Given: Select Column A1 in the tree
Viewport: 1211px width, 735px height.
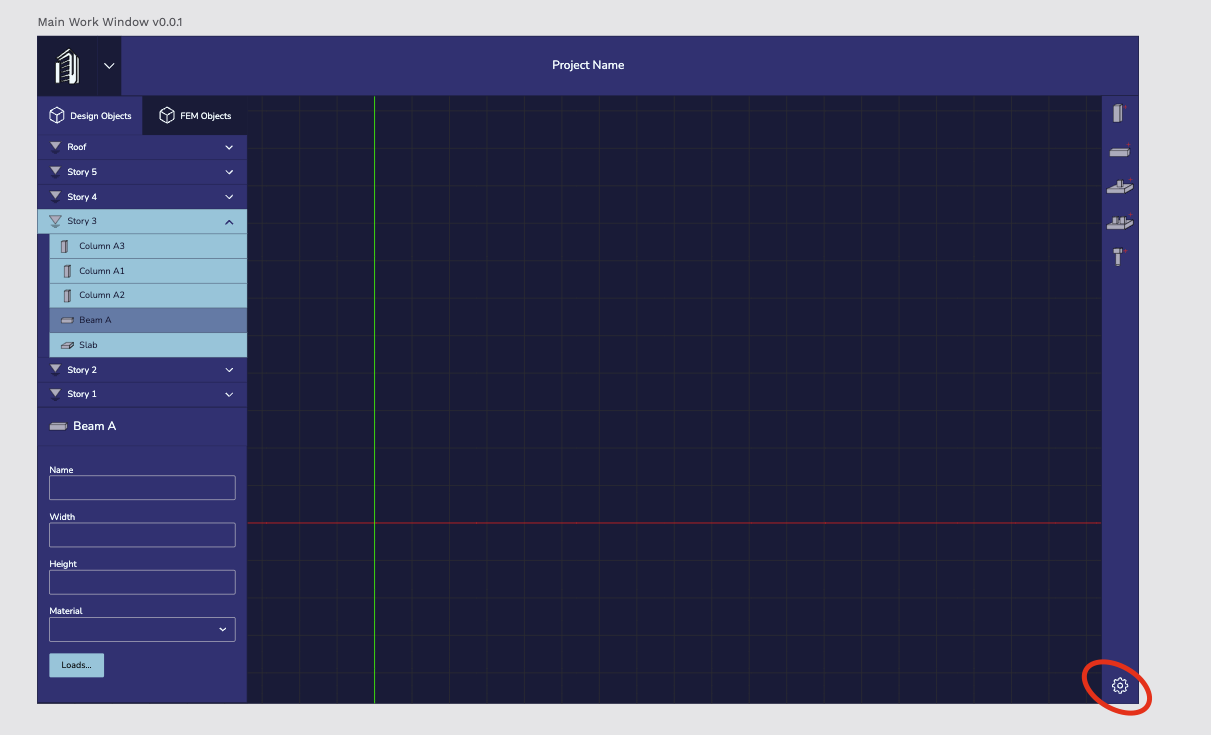Looking at the screenshot, I should pyautogui.click(x=148, y=271).
